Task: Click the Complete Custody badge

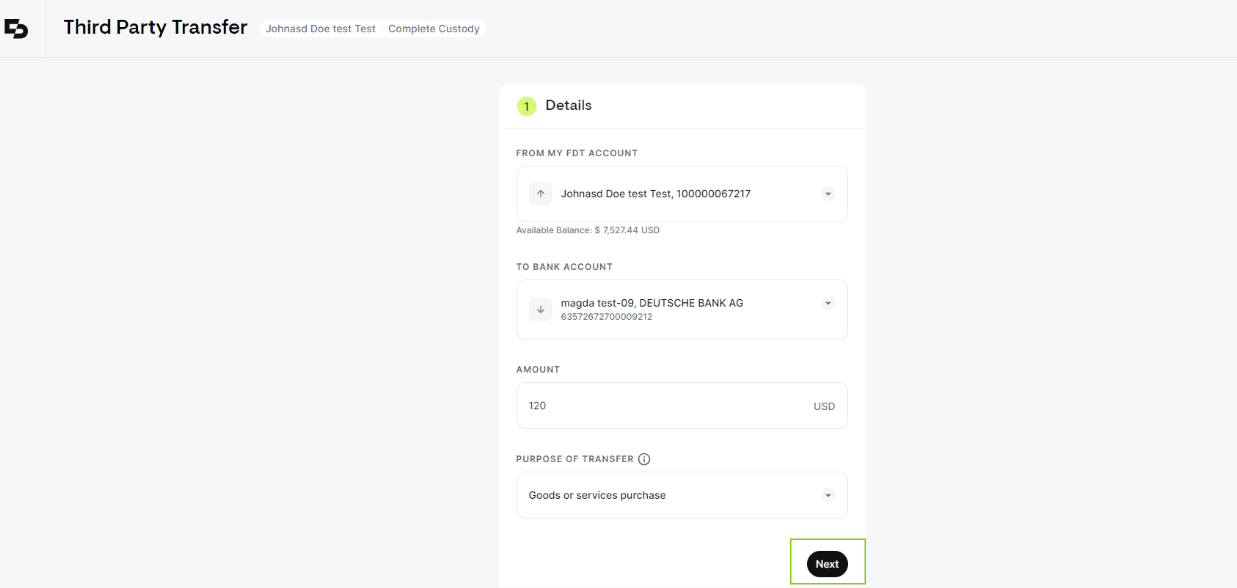Action: pyautogui.click(x=434, y=29)
